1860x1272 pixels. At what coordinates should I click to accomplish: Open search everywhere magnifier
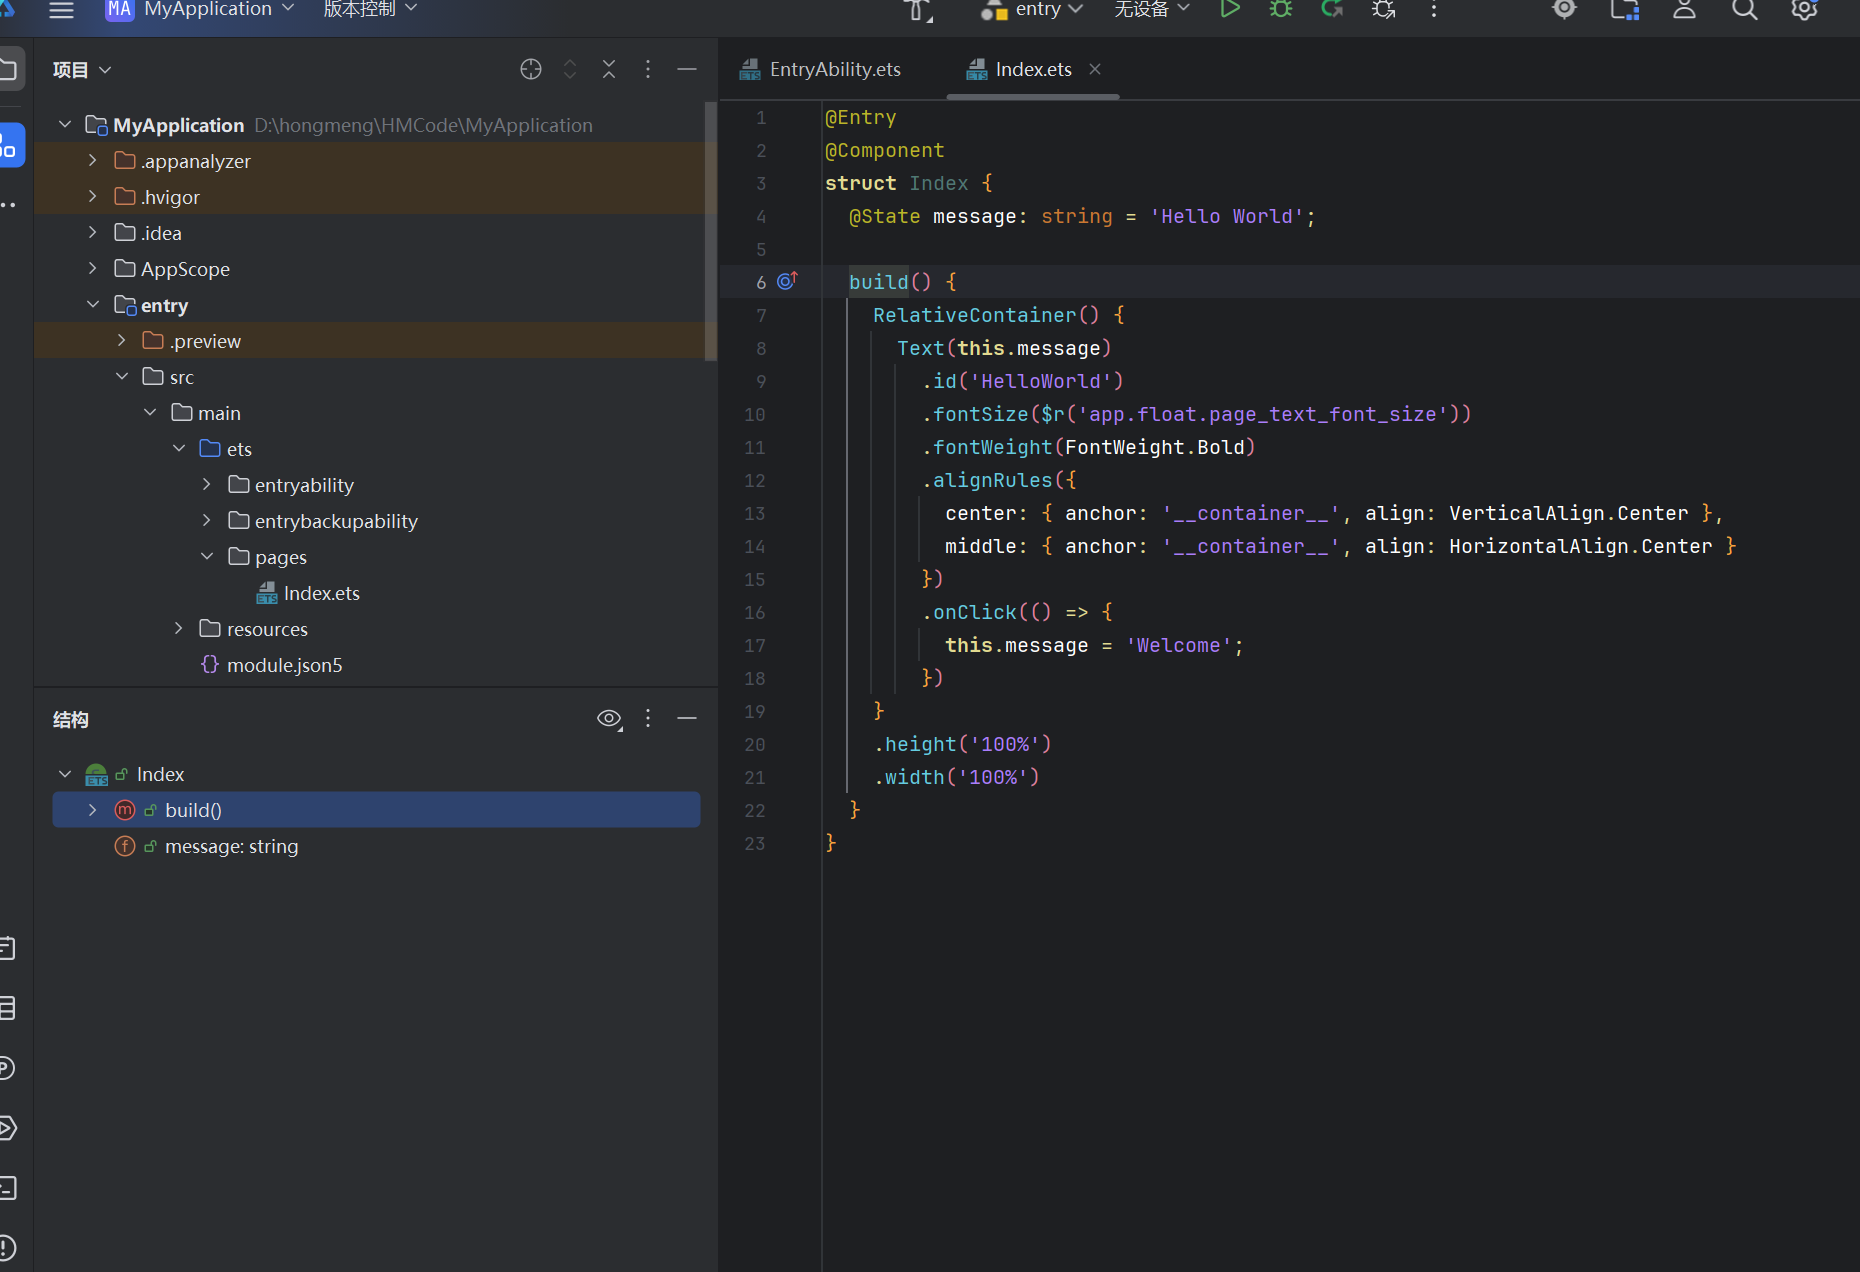[1745, 10]
